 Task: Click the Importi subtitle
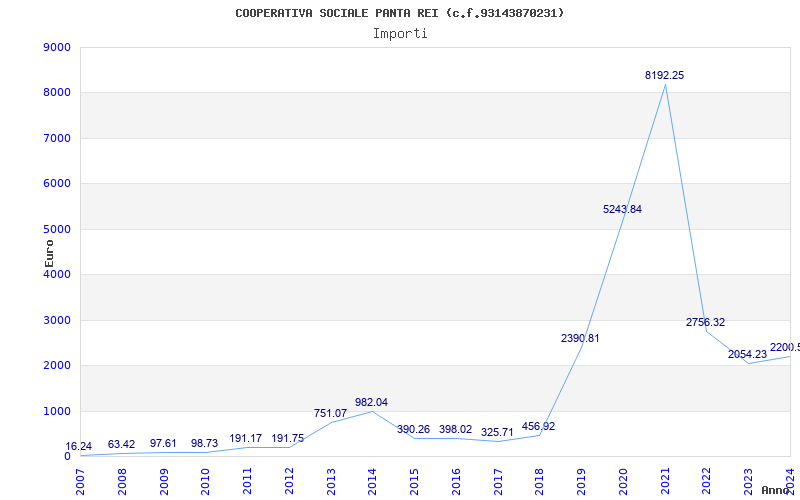[x=400, y=34]
